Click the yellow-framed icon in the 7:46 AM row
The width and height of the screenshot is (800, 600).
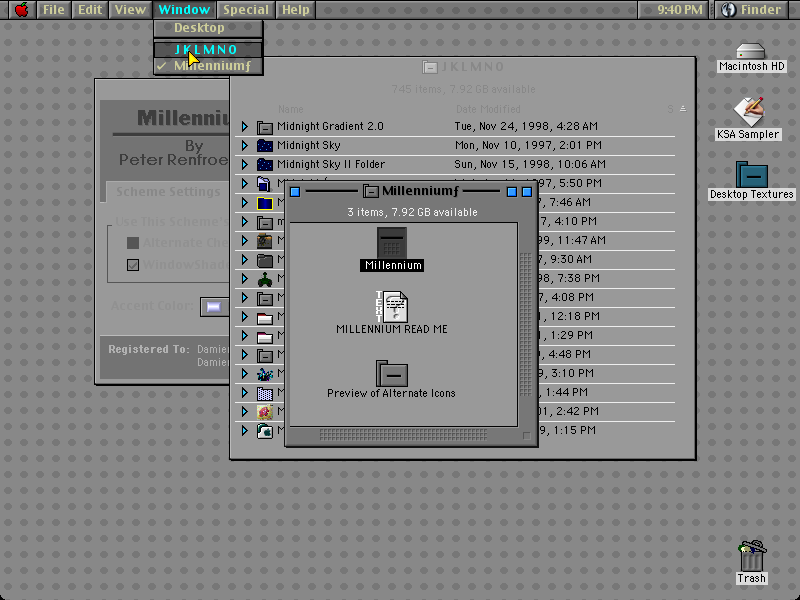264,203
